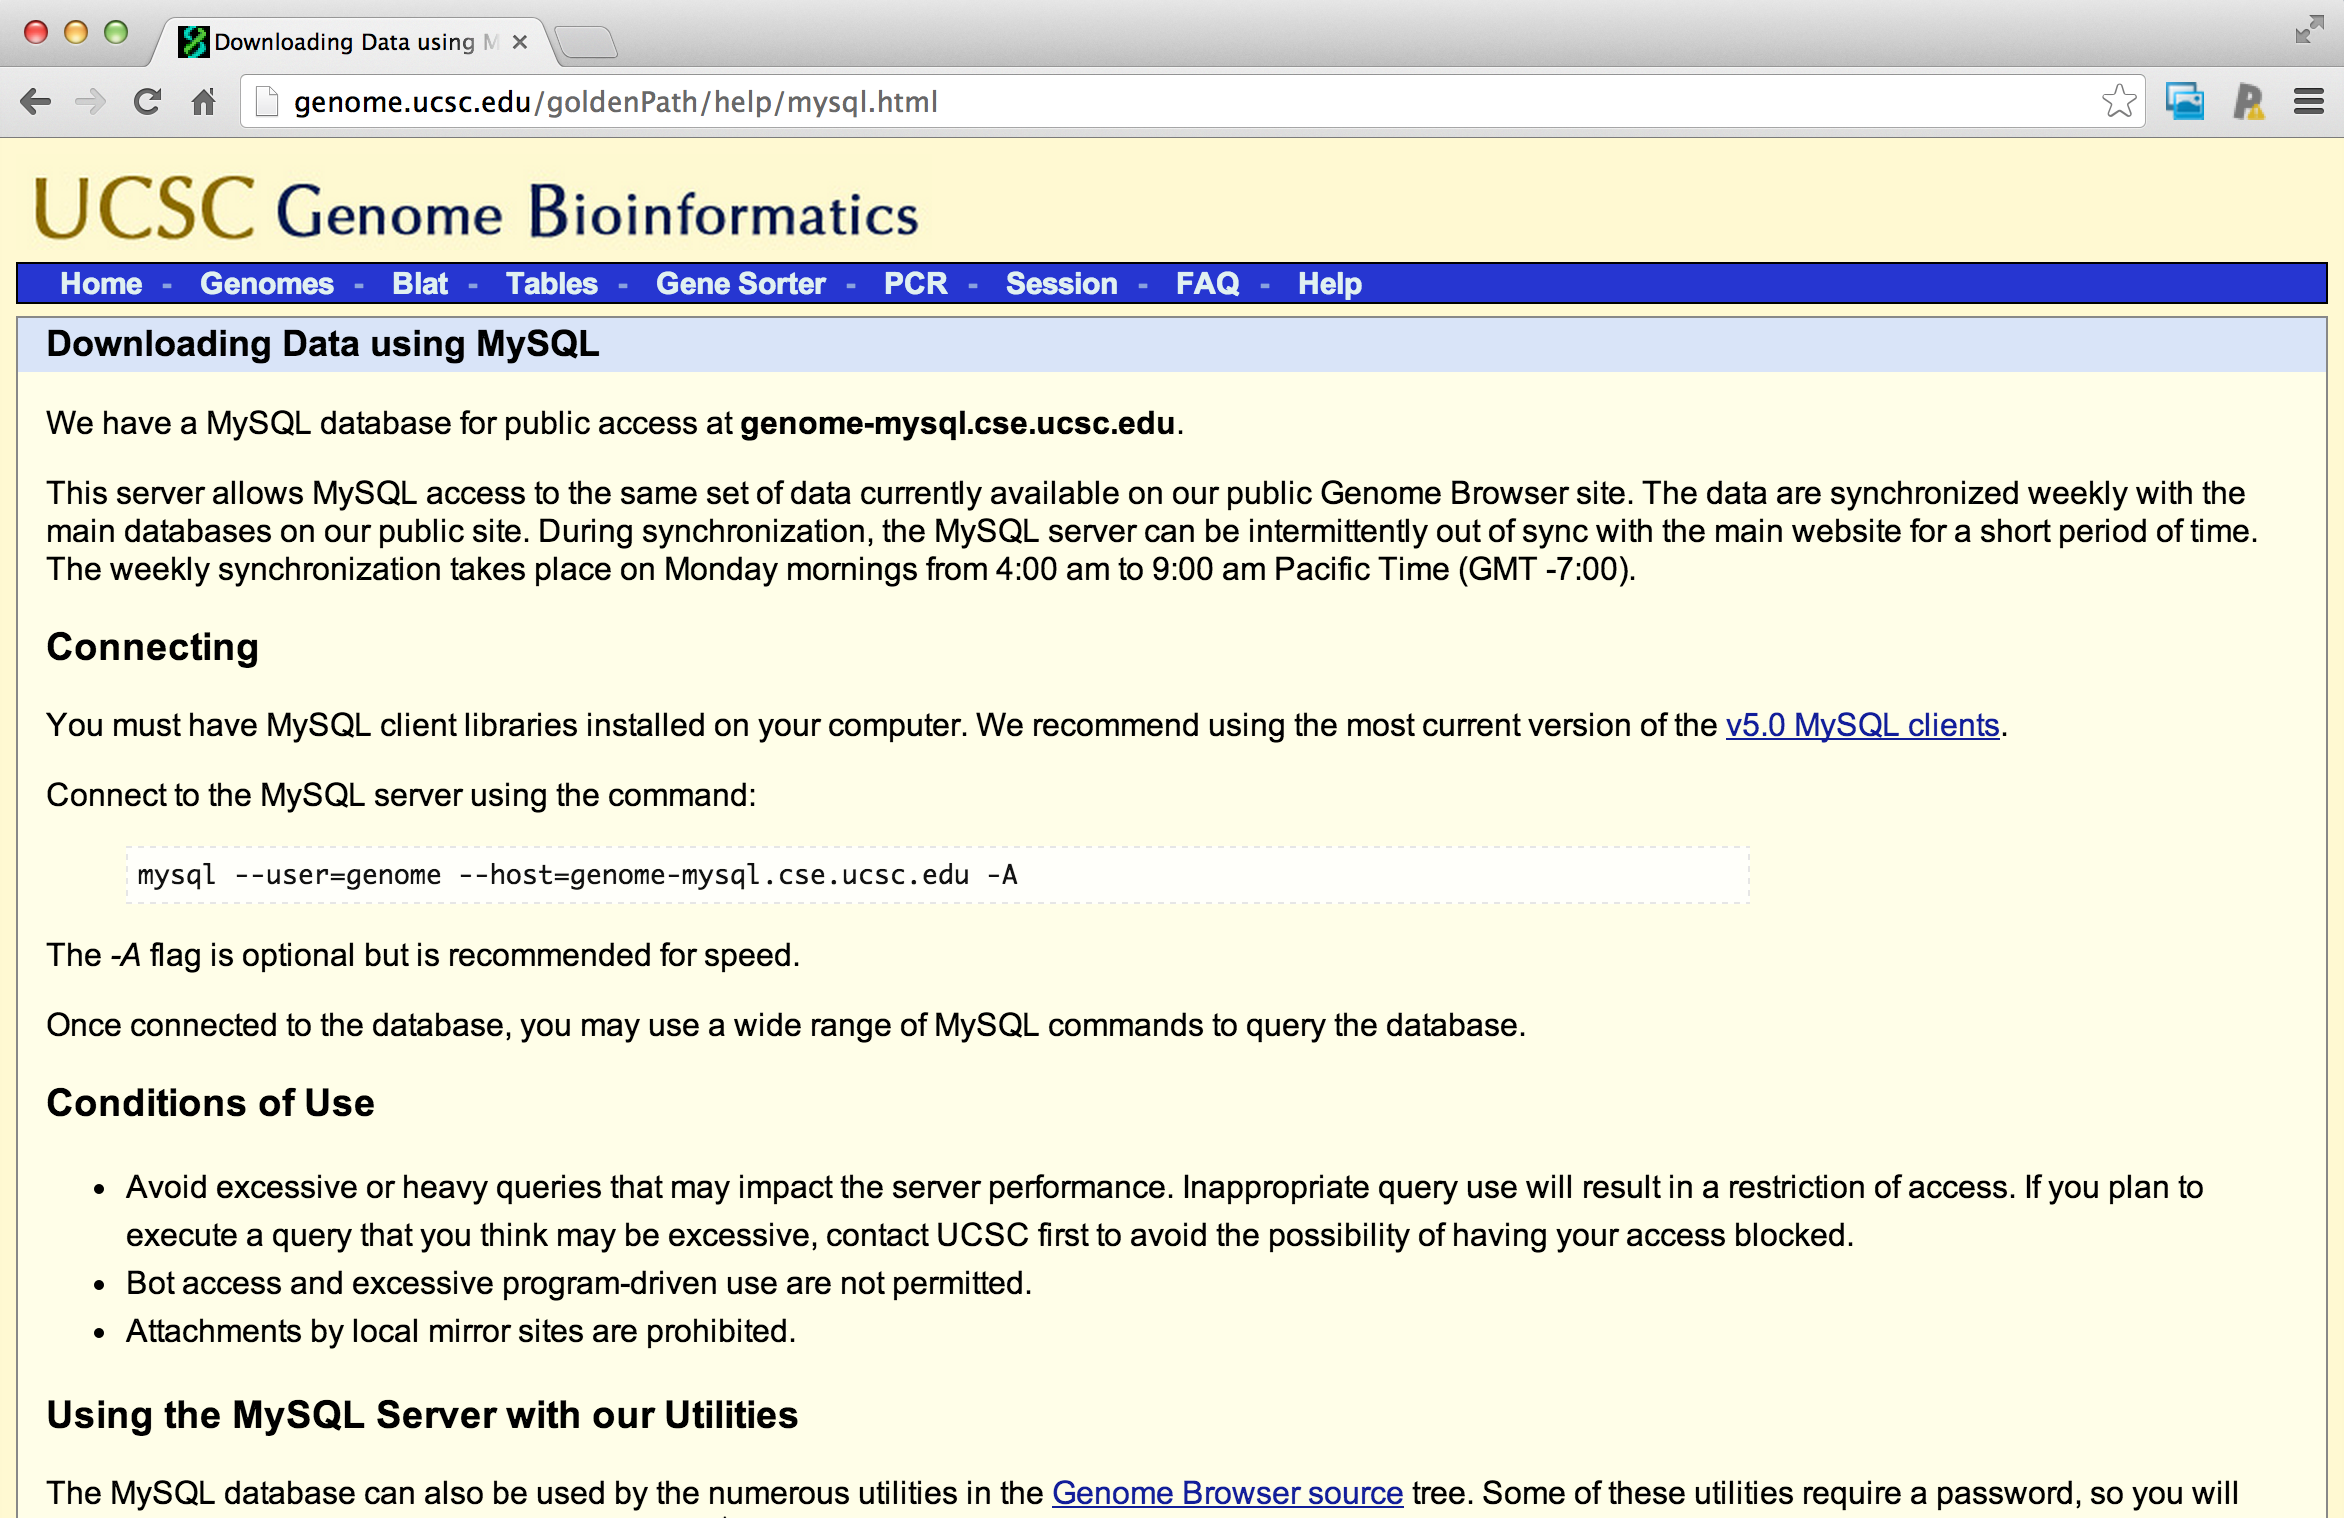Open Session in the navigation bar
Screen dimensions: 2344x1518
(1062, 284)
